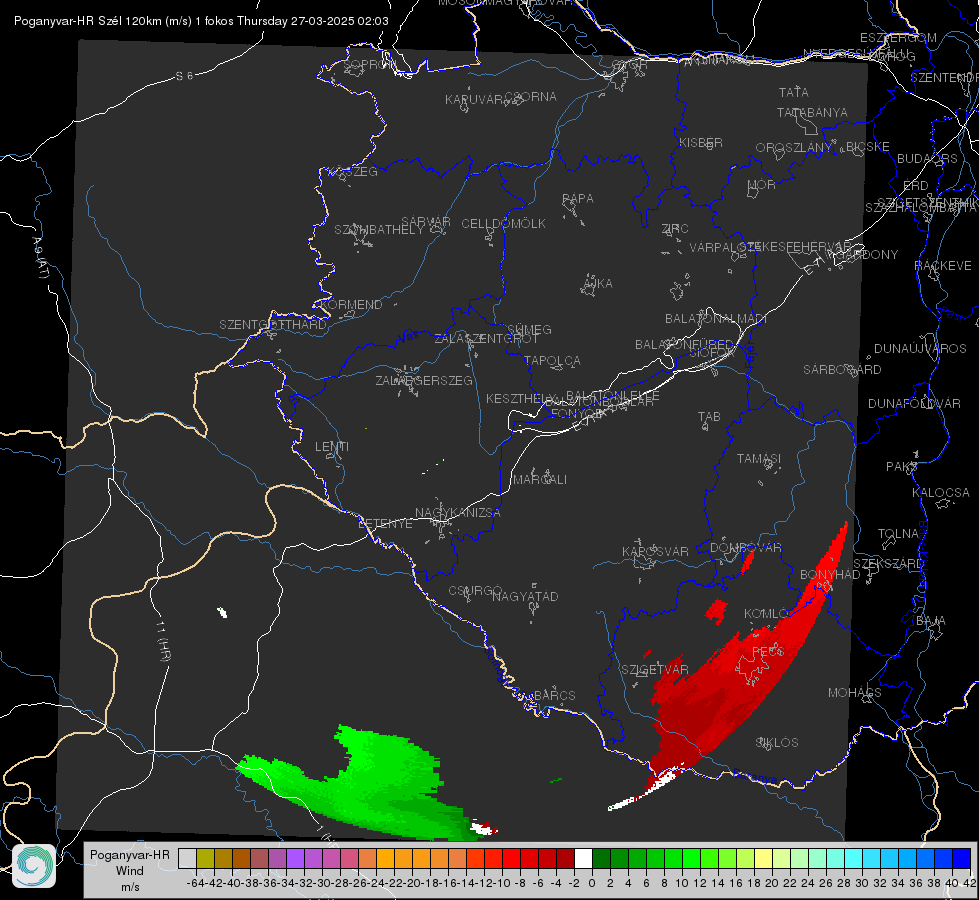This screenshot has width=979, height=900.
Task: Select the SARBOGARD label
Action: [x=842, y=370]
